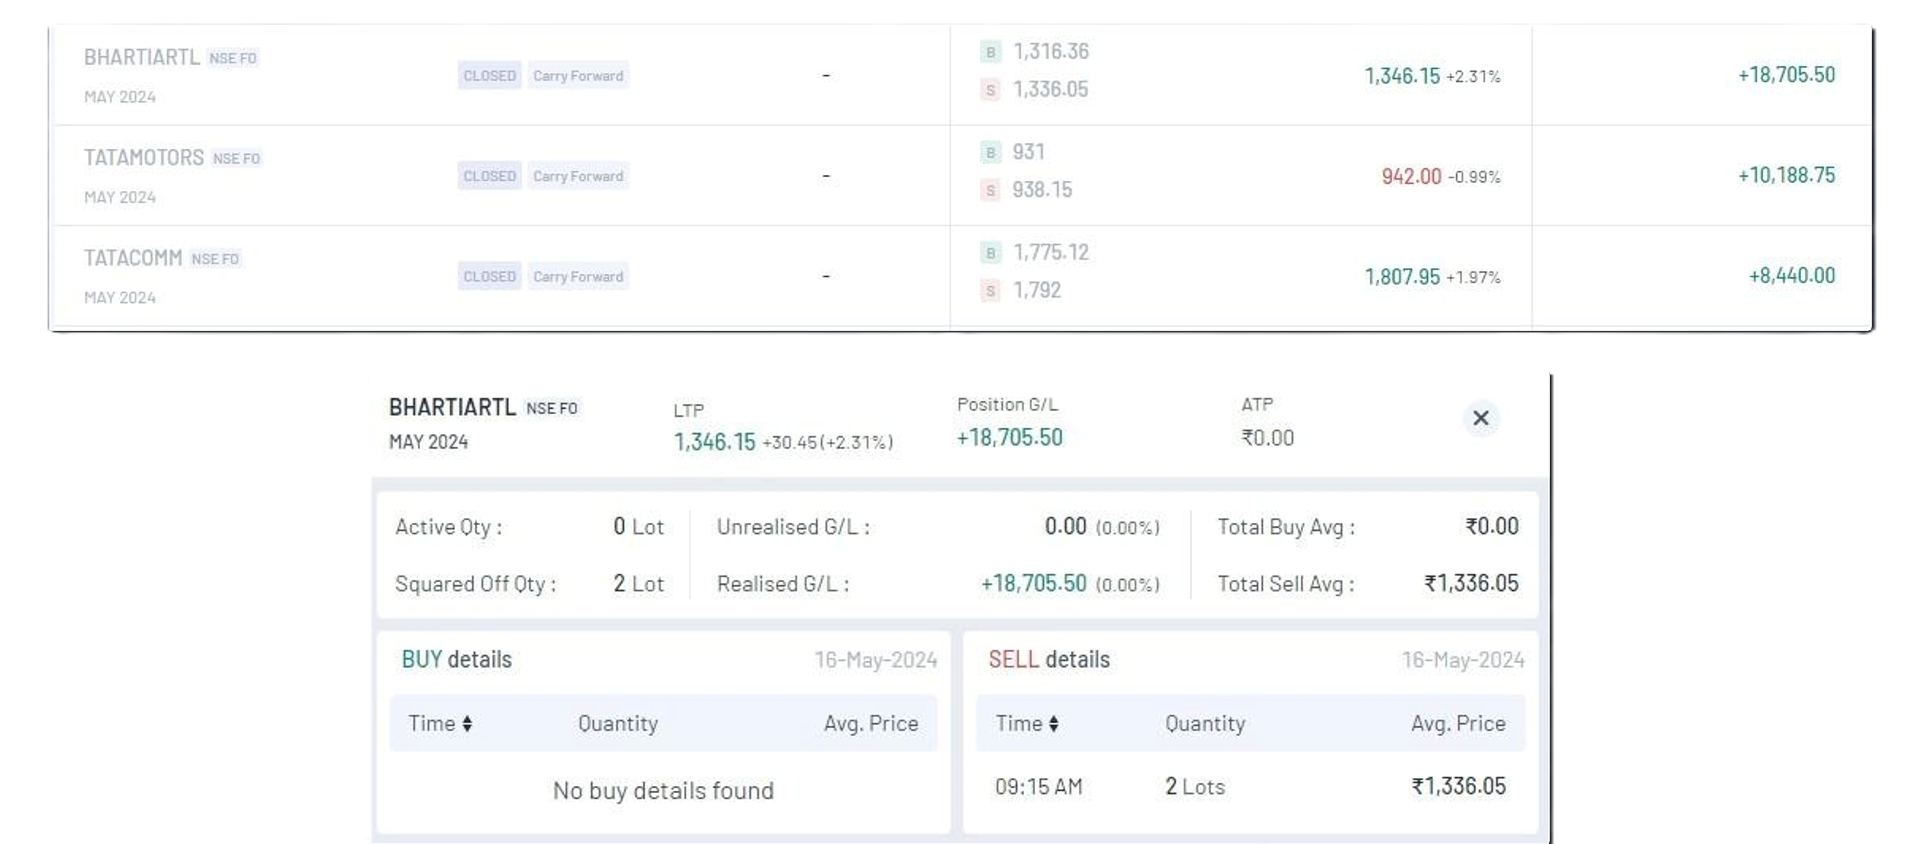Screen dimensions: 1920x844
Task: Click the B buy icon in BHARTIARTL row
Action: coord(990,52)
